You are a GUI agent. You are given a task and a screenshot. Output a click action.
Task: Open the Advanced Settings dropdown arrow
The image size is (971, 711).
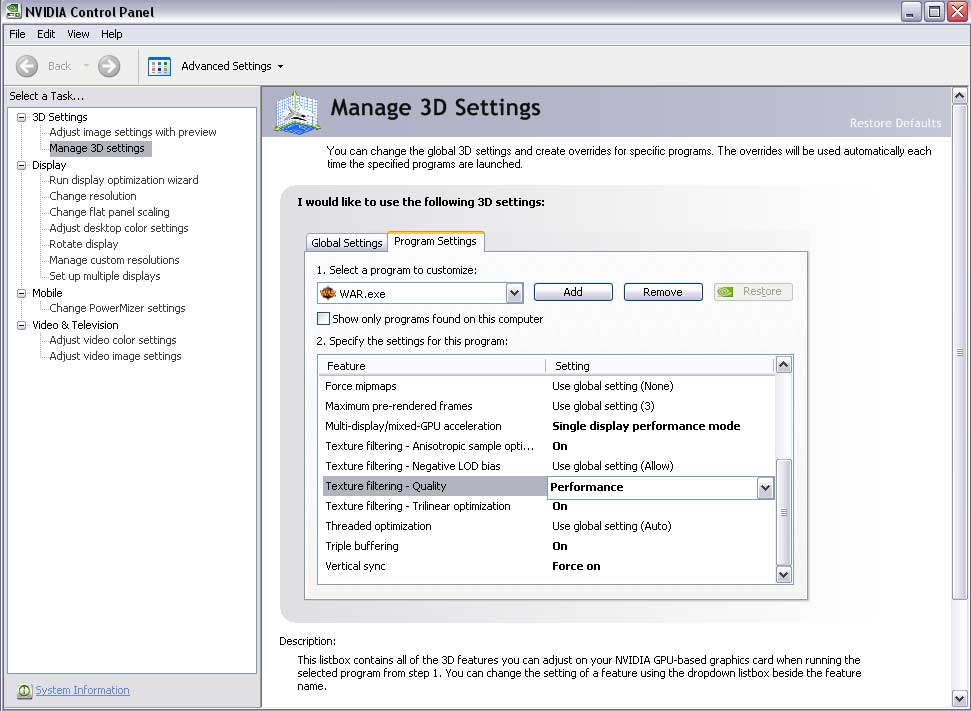pos(281,66)
